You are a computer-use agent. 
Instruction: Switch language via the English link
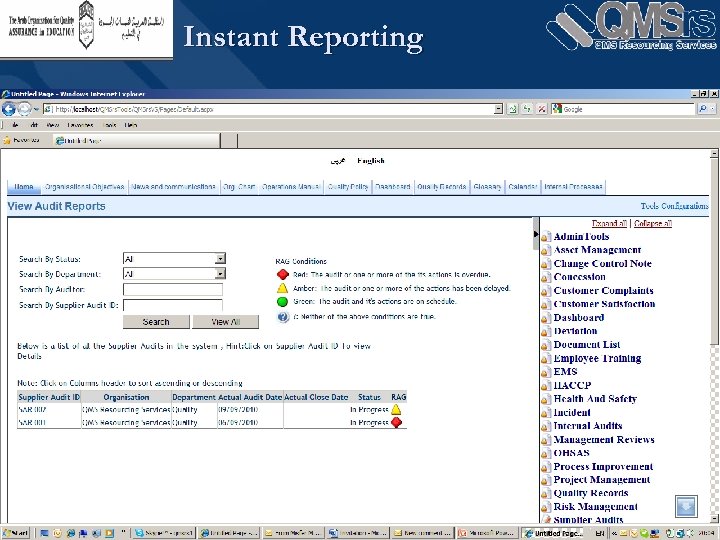pos(371,161)
